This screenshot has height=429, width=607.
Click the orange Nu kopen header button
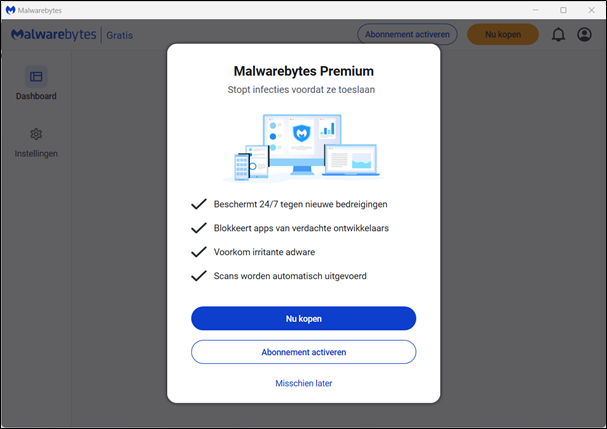pos(503,34)
